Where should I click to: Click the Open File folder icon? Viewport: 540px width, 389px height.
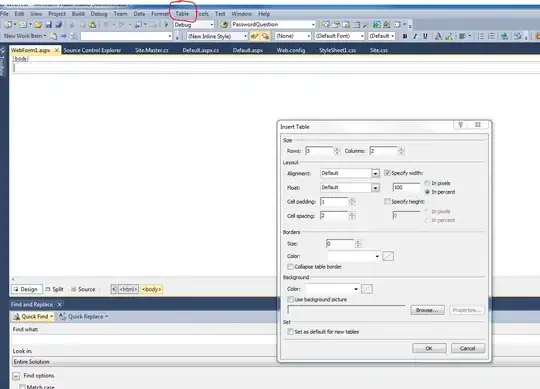pos(38,24)
